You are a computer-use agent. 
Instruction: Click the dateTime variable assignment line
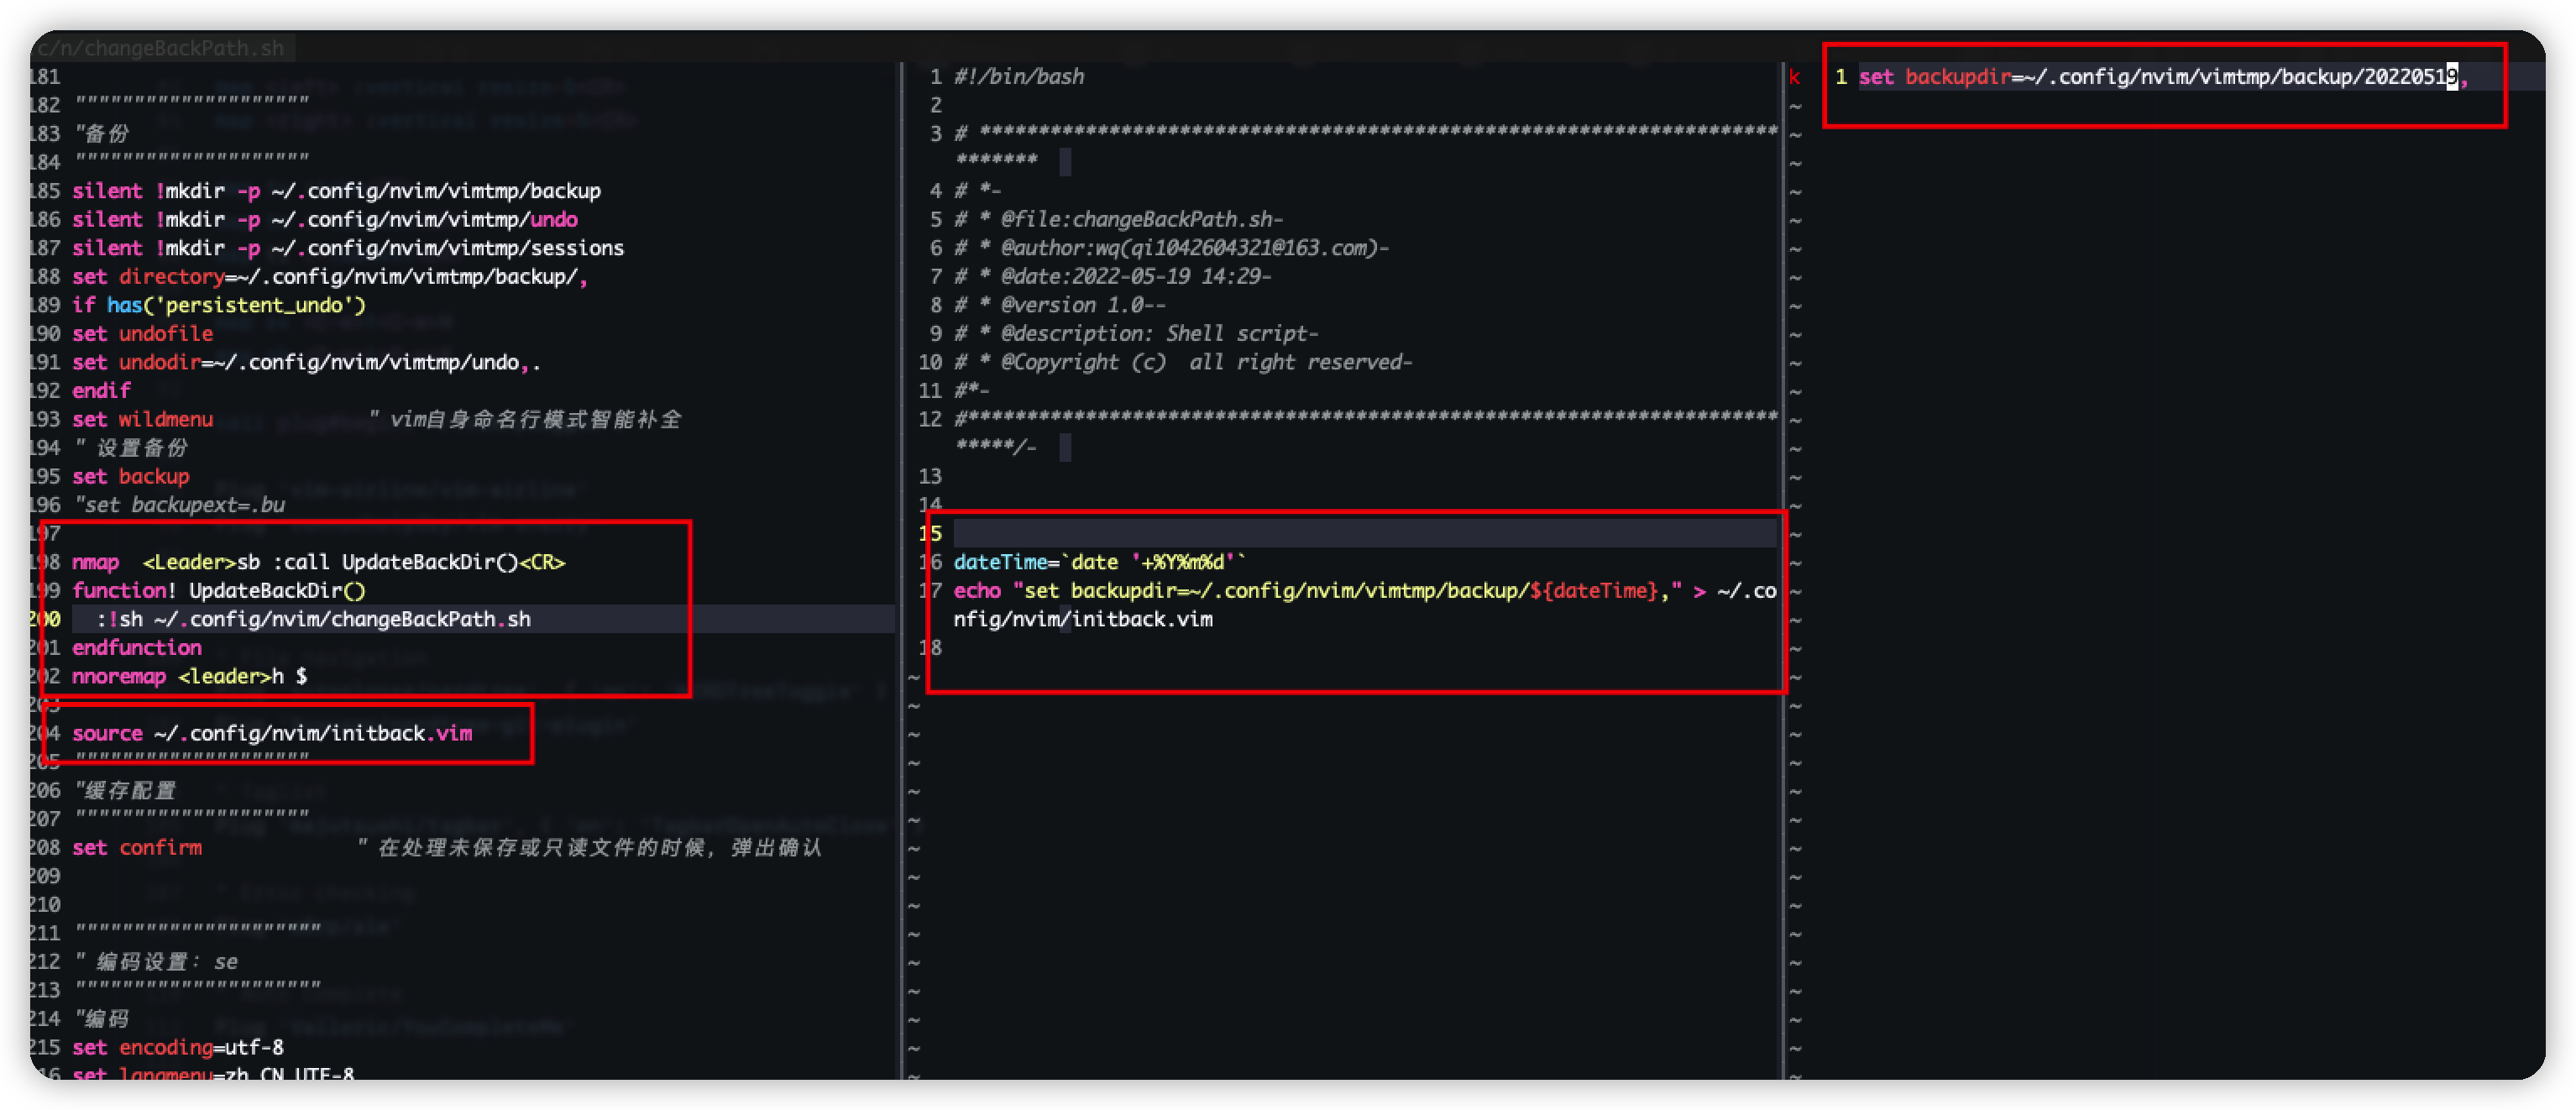click(x=1099, y=562)
